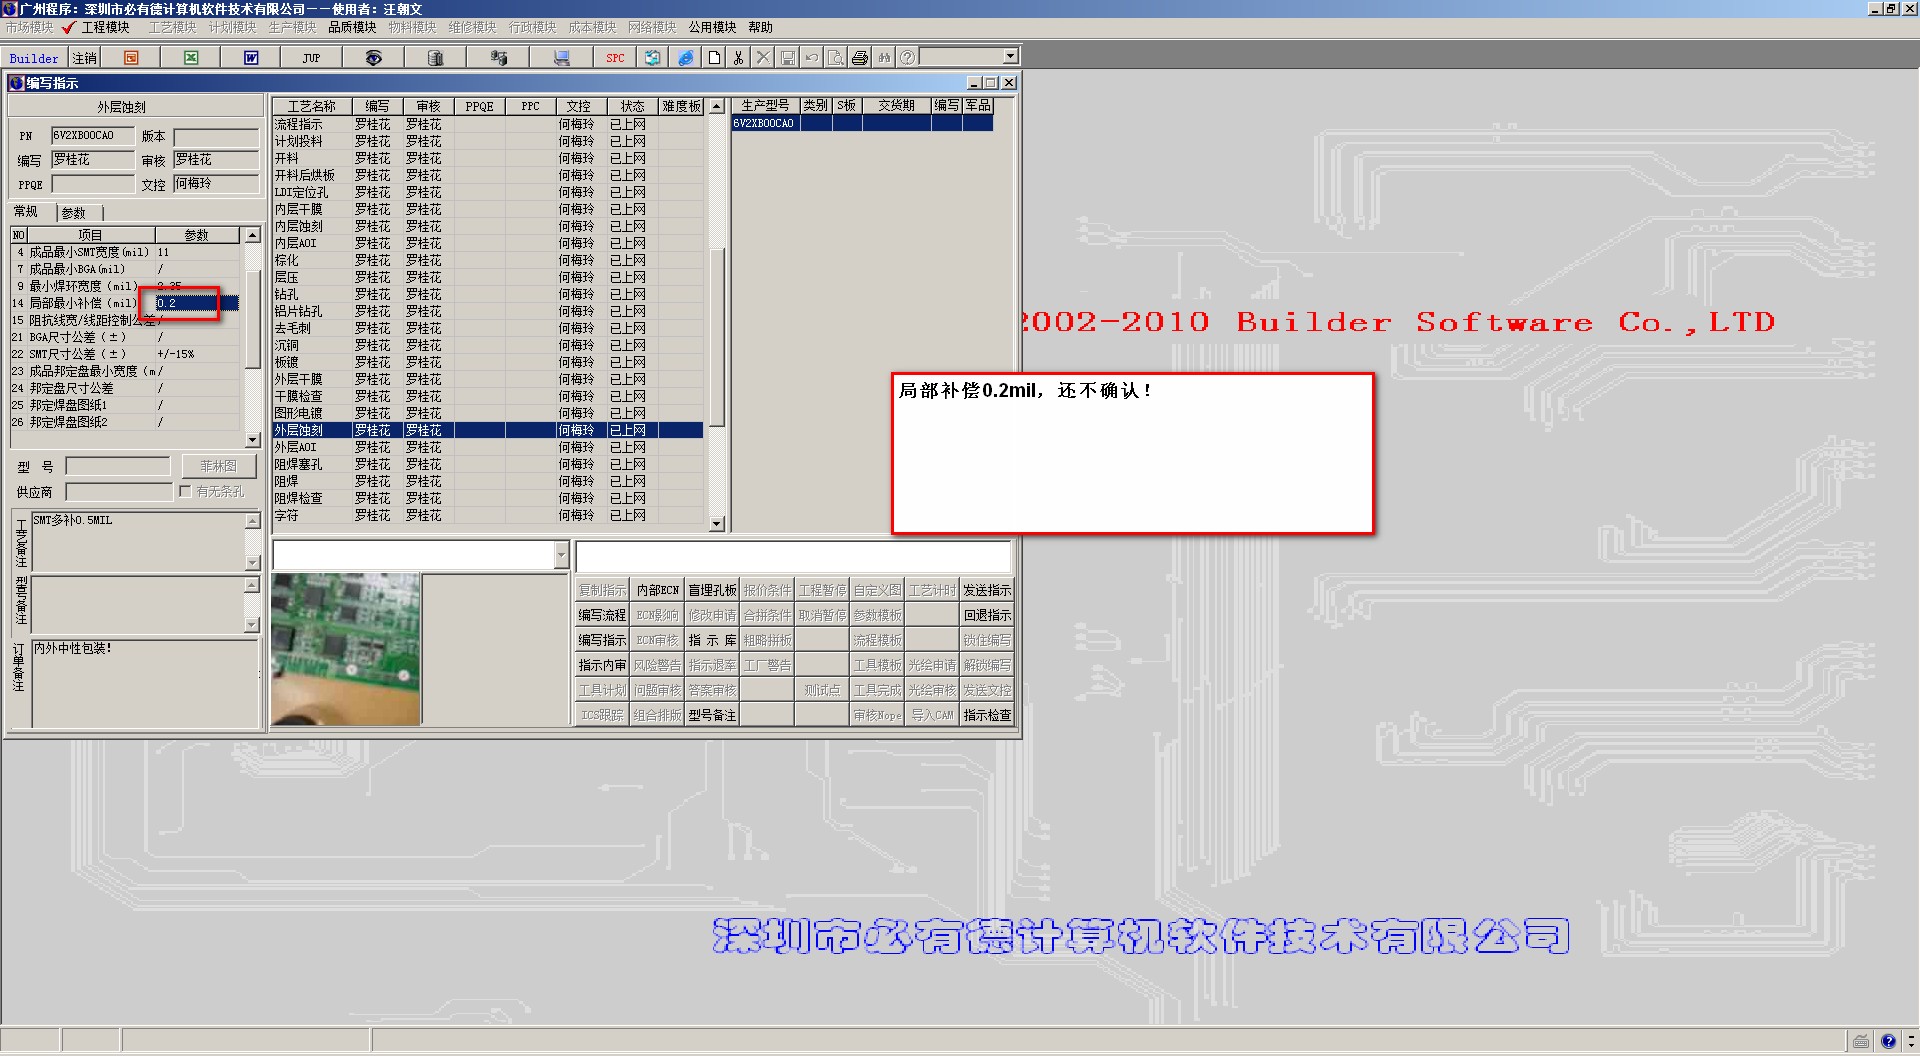Open the 帮助 menu
Viewport: 1920px width, 1056px height.
coord(760,27)
